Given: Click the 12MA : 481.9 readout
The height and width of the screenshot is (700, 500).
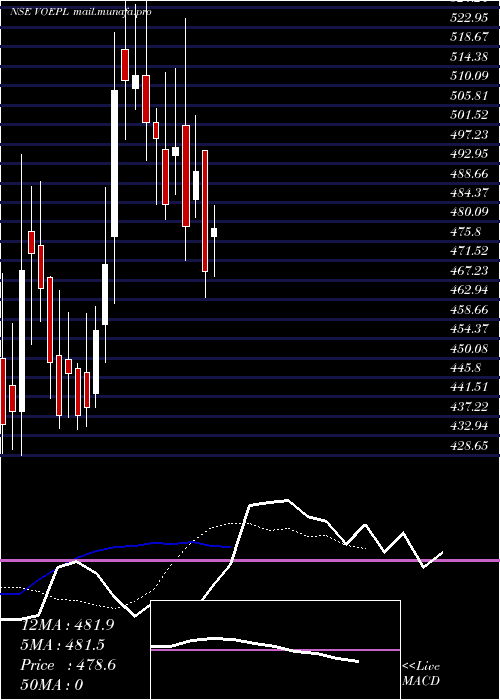Looking at the screenshot, I should pyautogui.click(x=68, y=625).
